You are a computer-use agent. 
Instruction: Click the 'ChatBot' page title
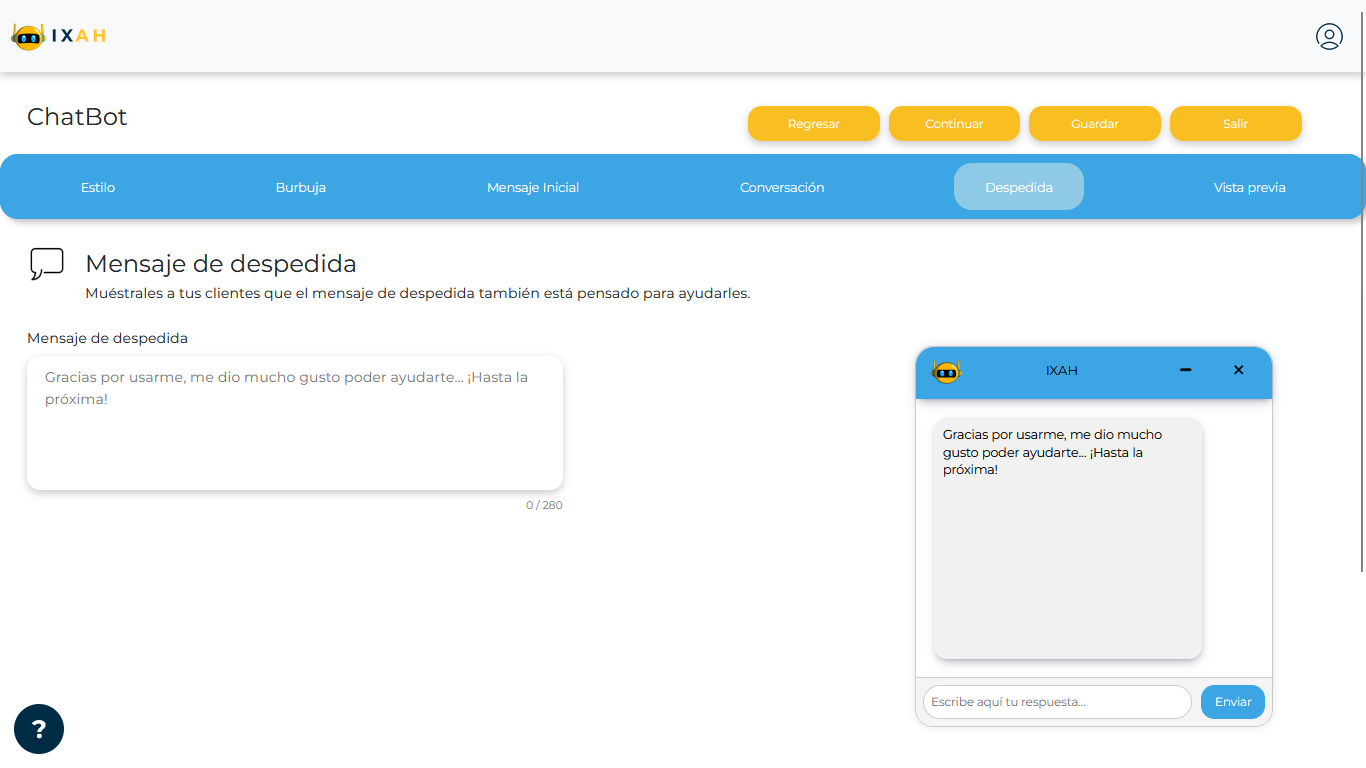[77, 117]
